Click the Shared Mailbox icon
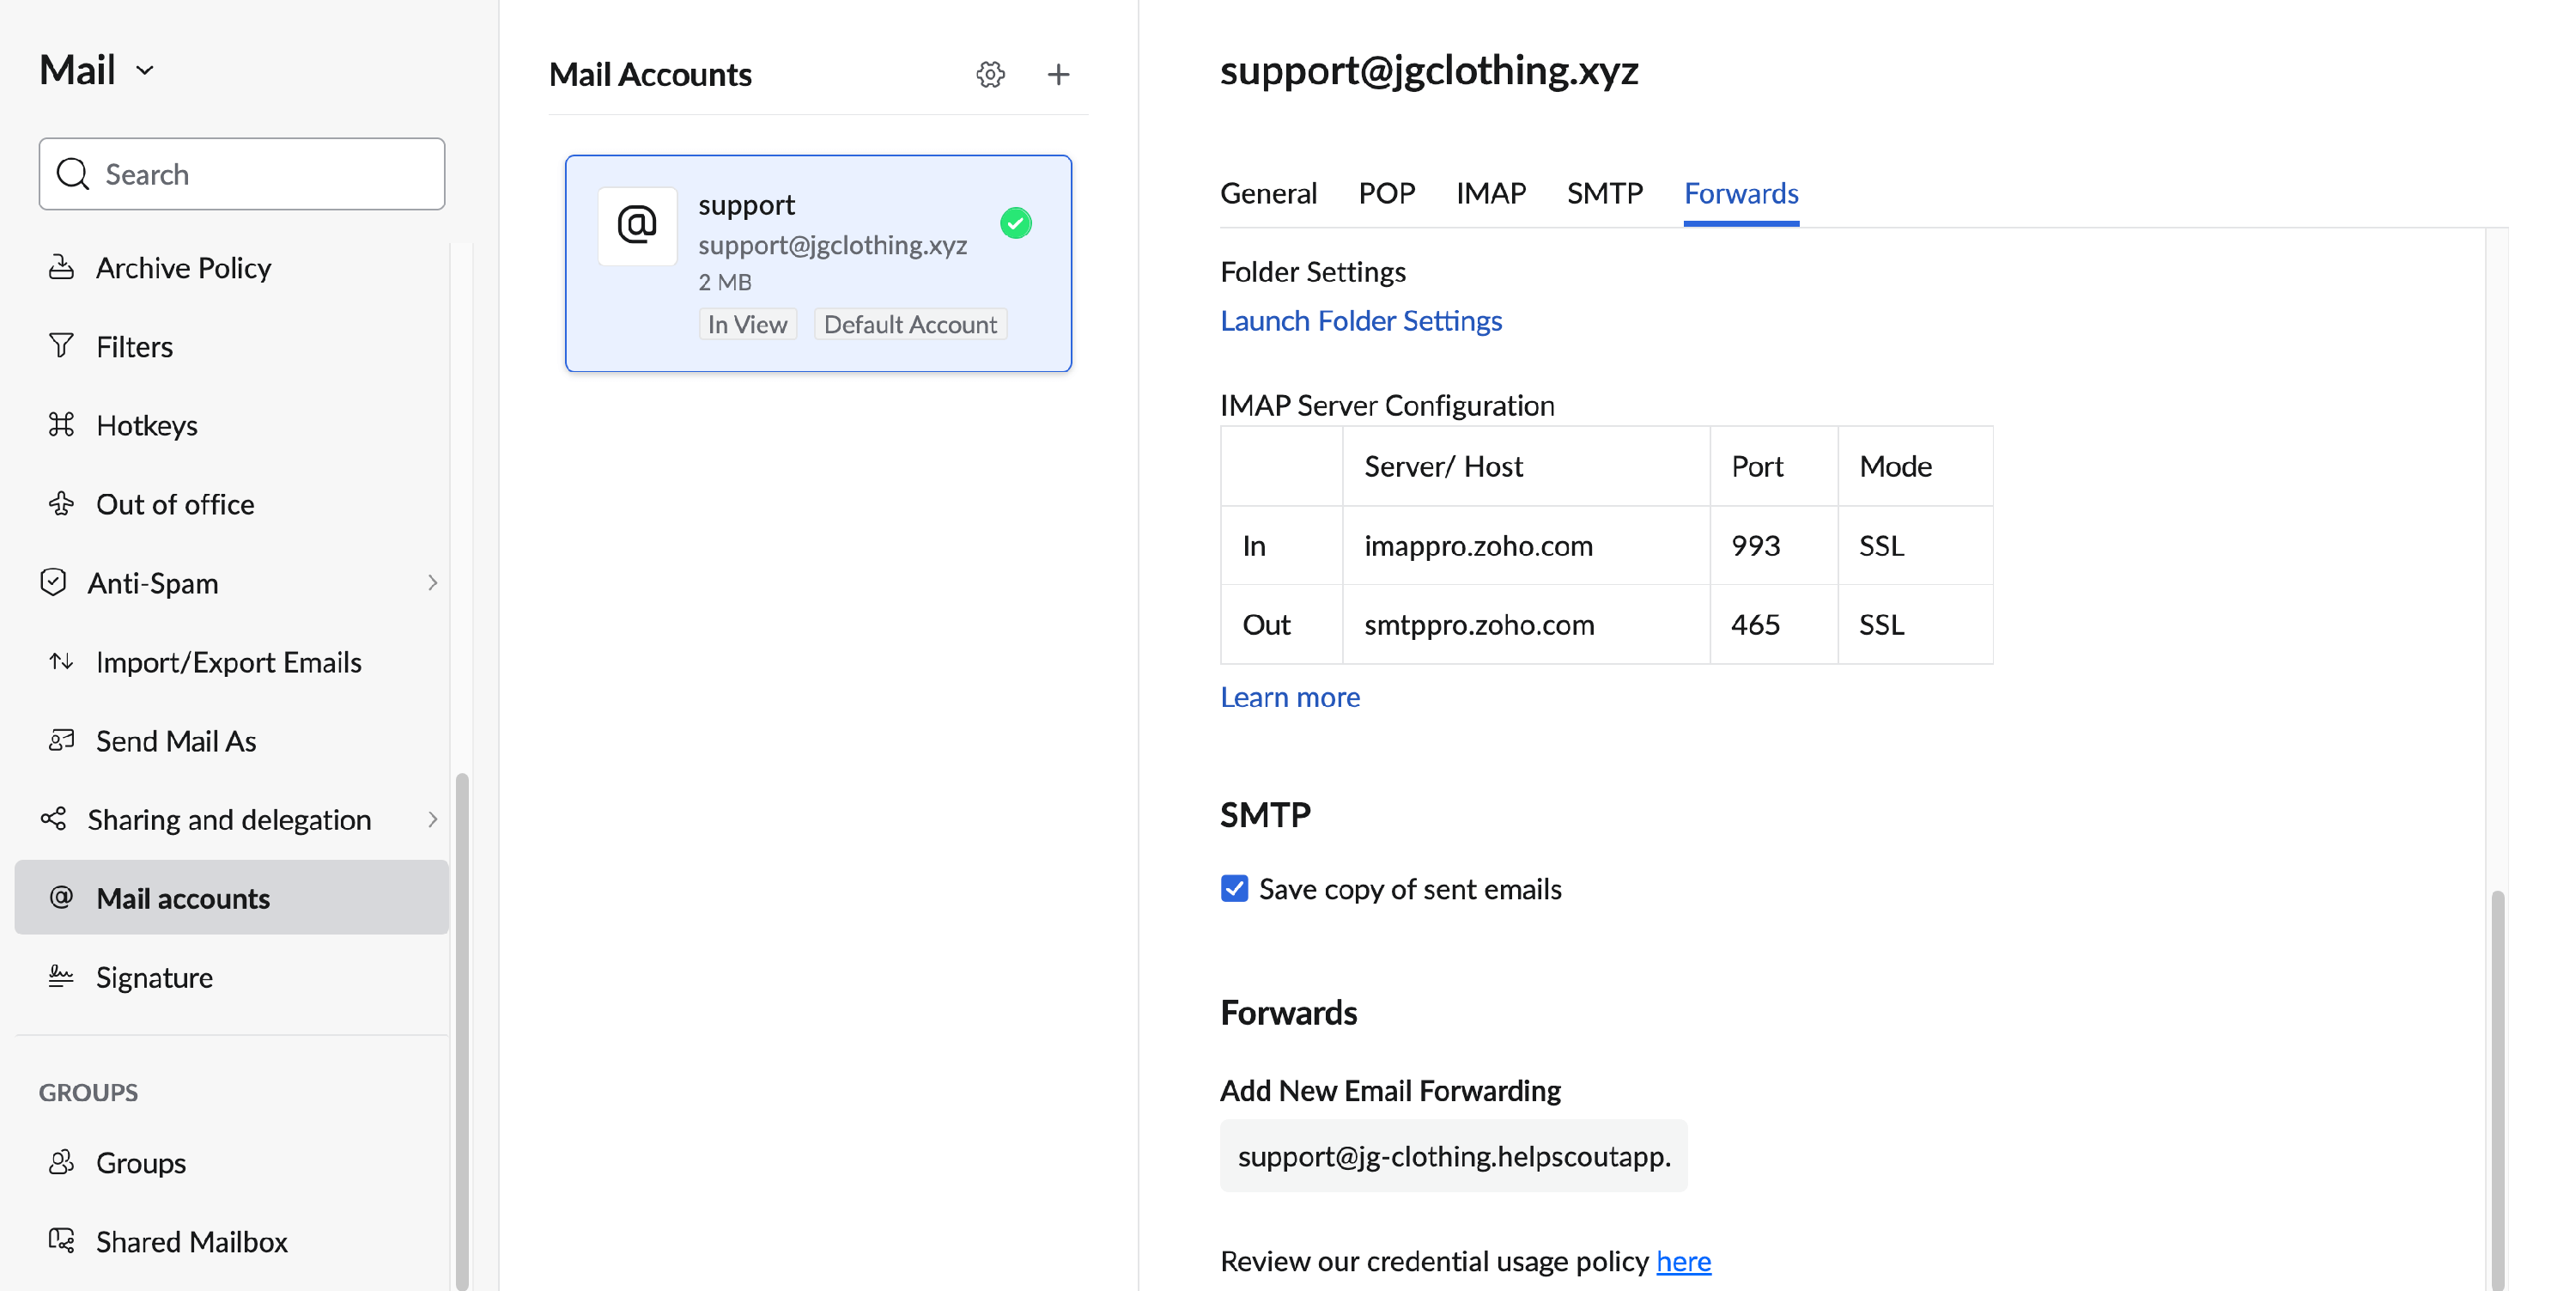The height and width of the screenshot is (1291, 2576). click(61, 1241)
